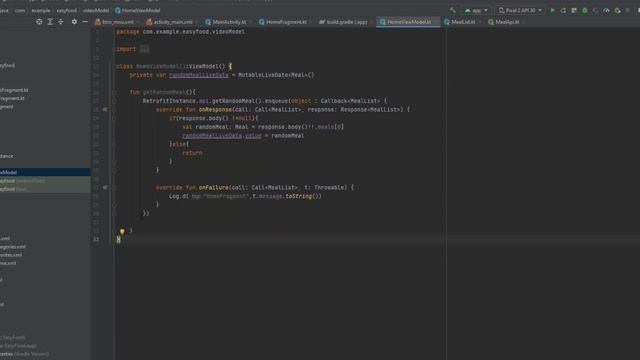Click the return keyword in else block
This screenshot has width=640, height=360.
pos(192,153)
